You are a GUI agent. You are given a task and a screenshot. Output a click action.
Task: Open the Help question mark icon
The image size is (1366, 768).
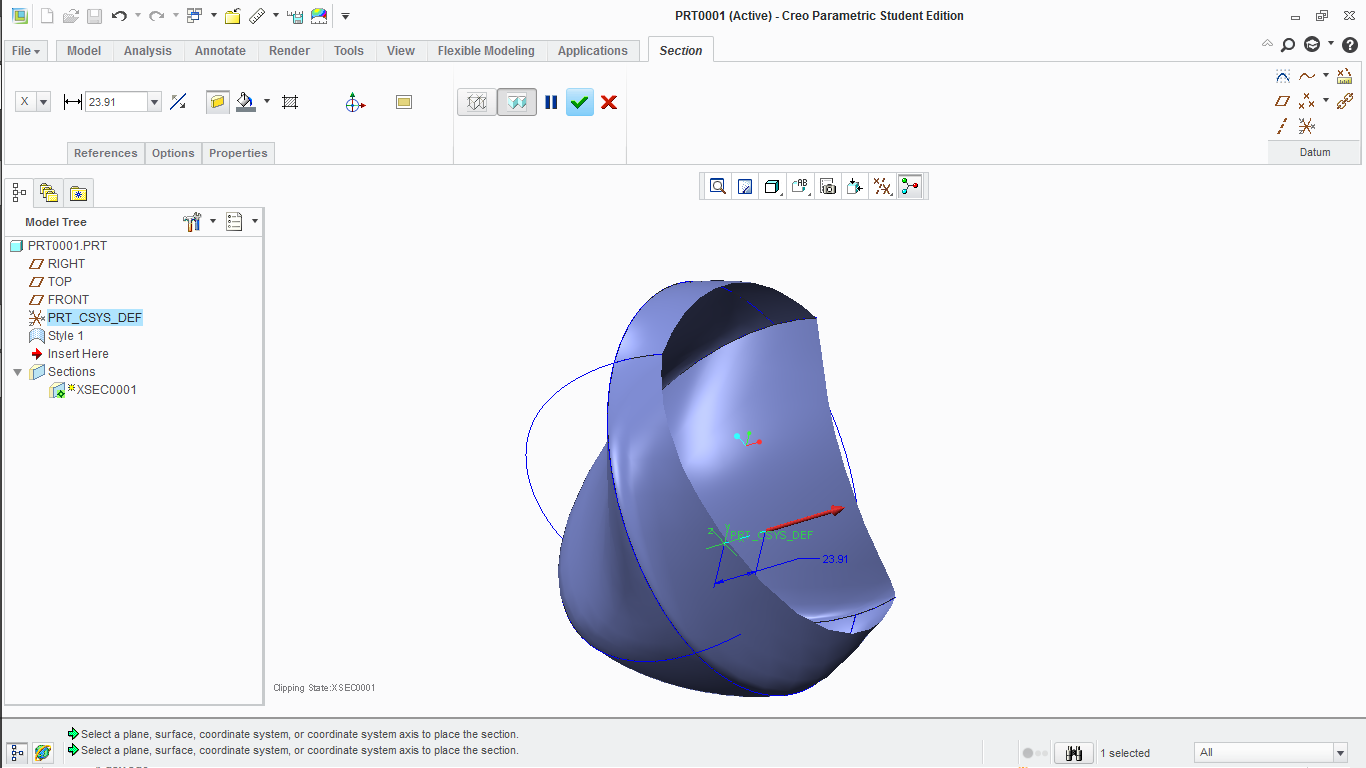(x=1349, y=45)
